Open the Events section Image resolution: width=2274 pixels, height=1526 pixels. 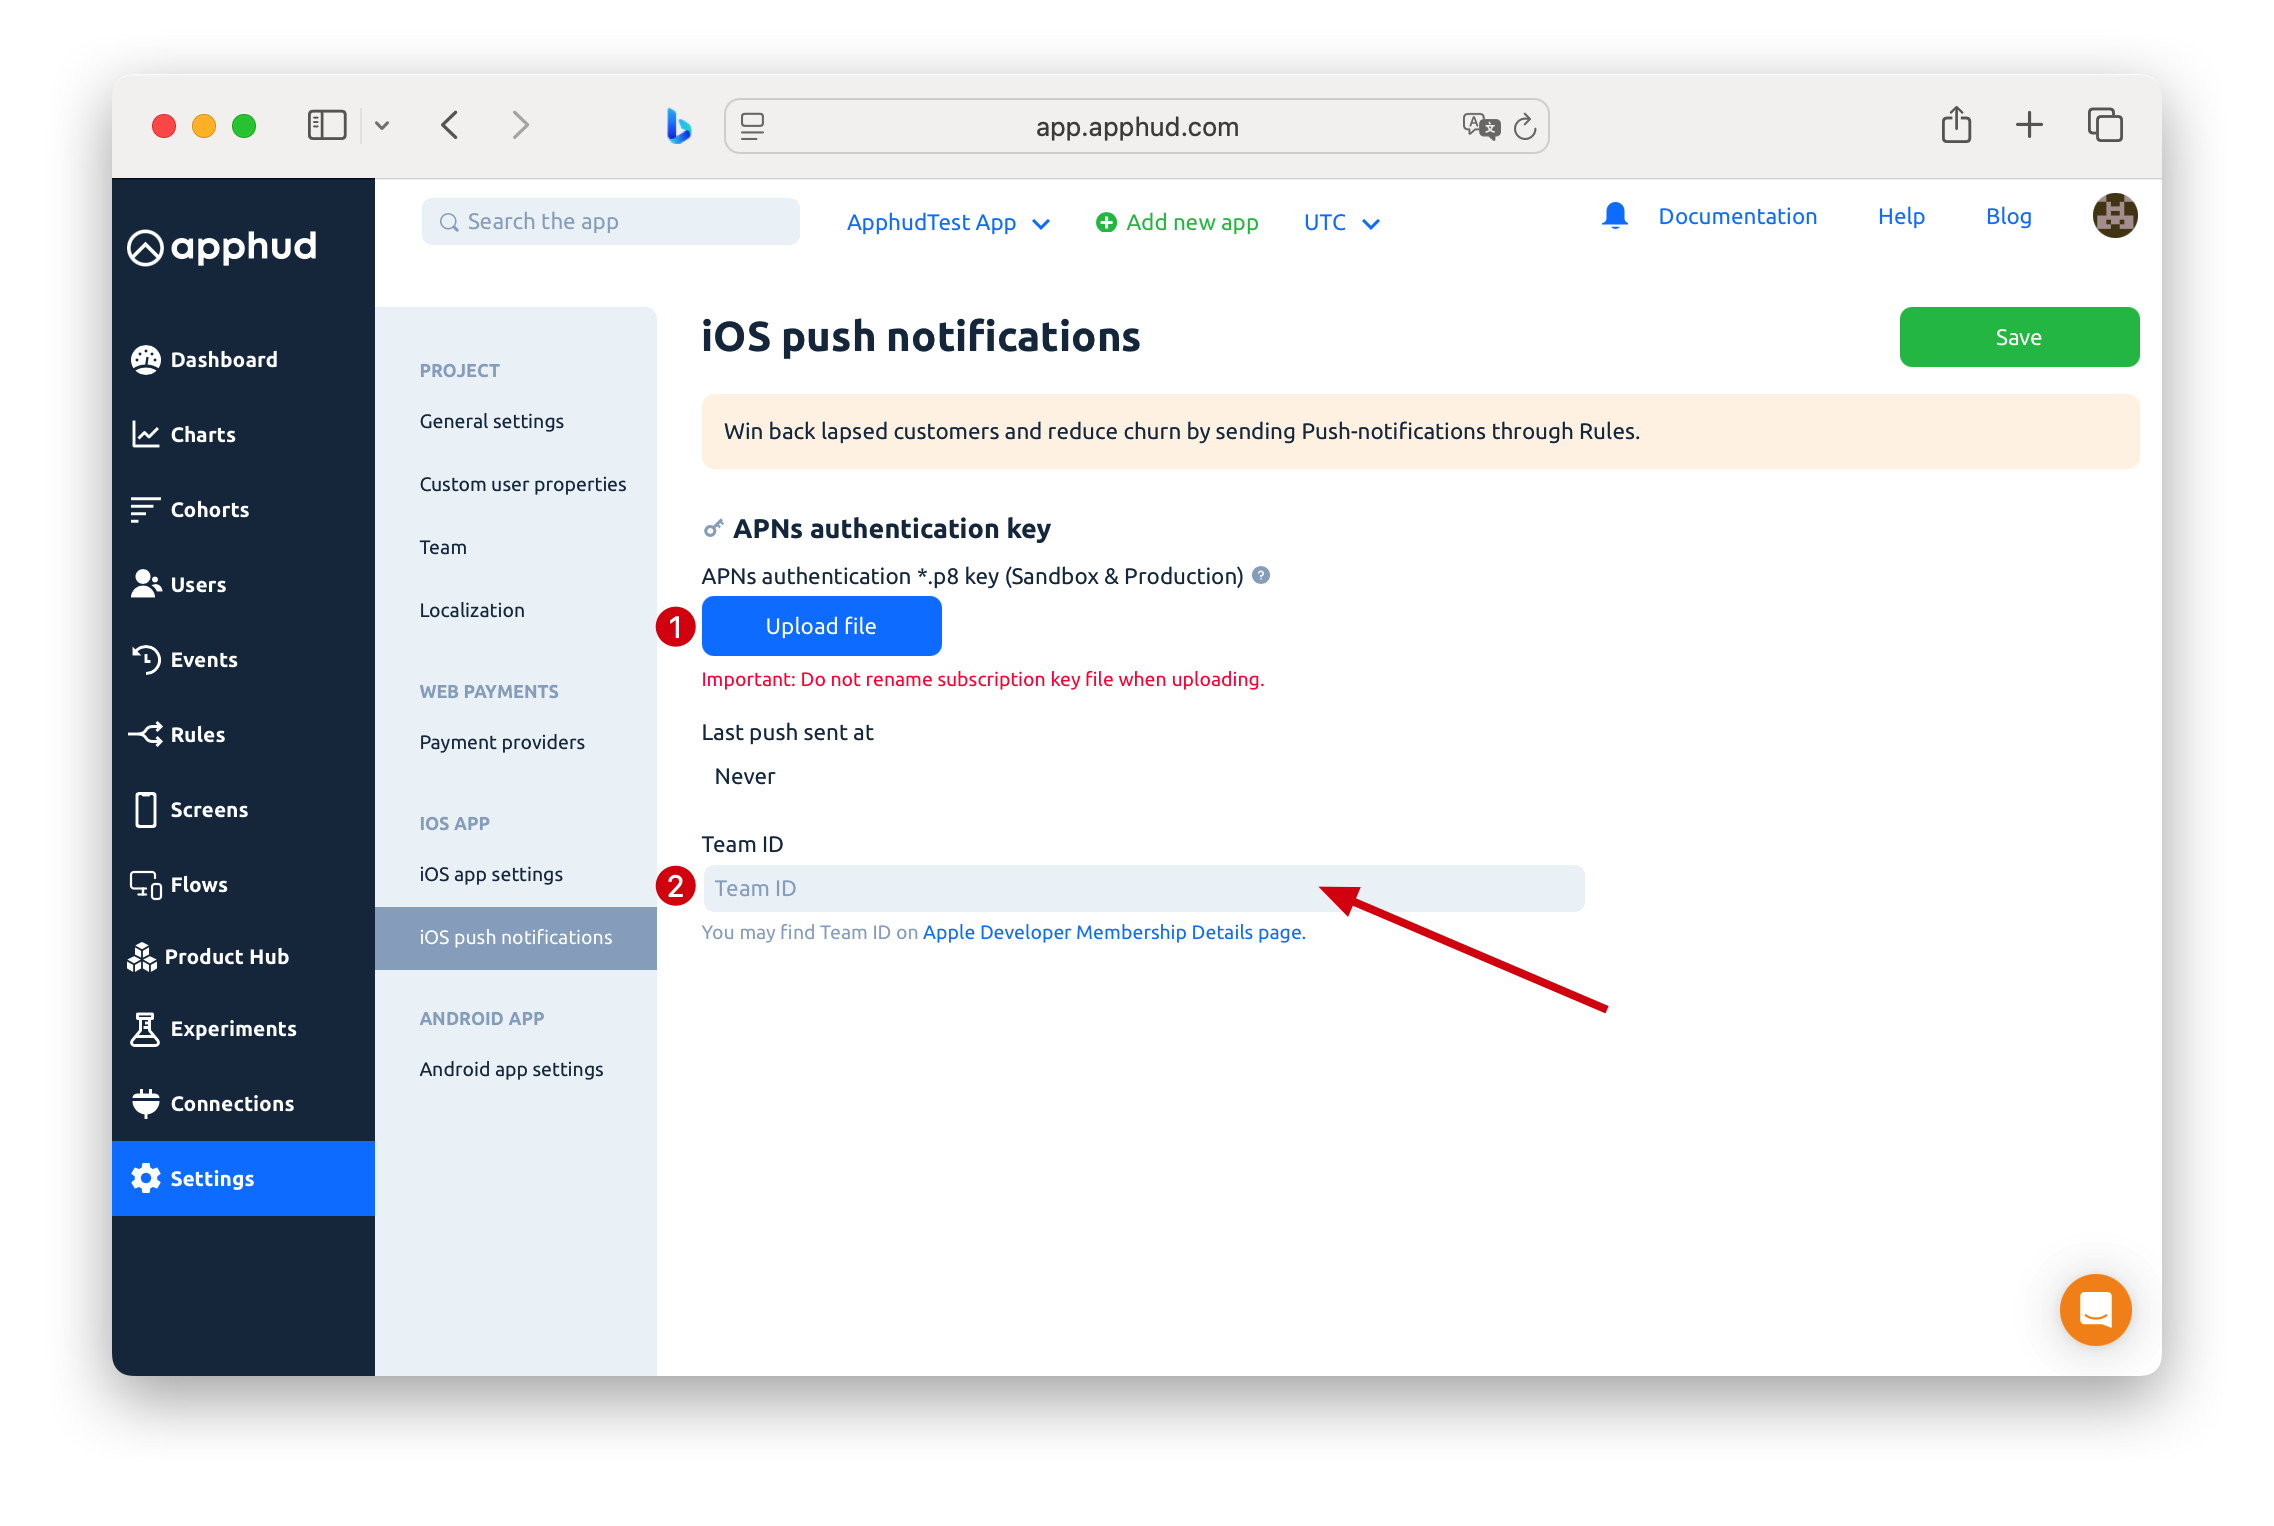point(203,659)
